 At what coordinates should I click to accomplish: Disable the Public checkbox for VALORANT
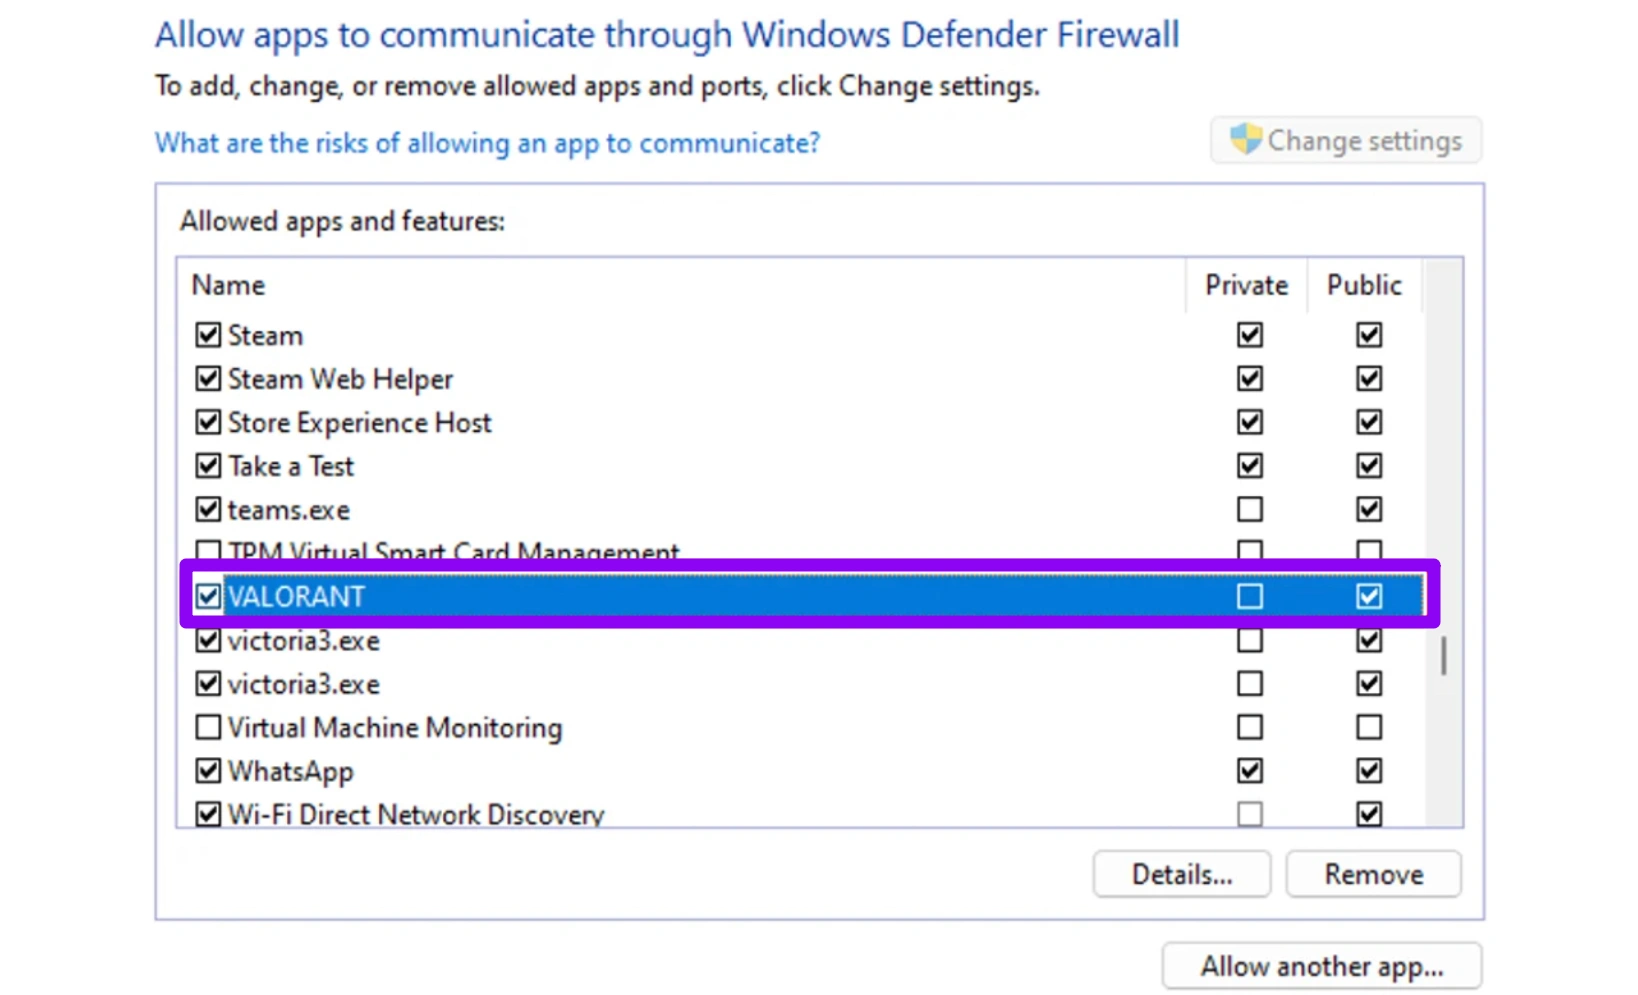coord(1369,597)
